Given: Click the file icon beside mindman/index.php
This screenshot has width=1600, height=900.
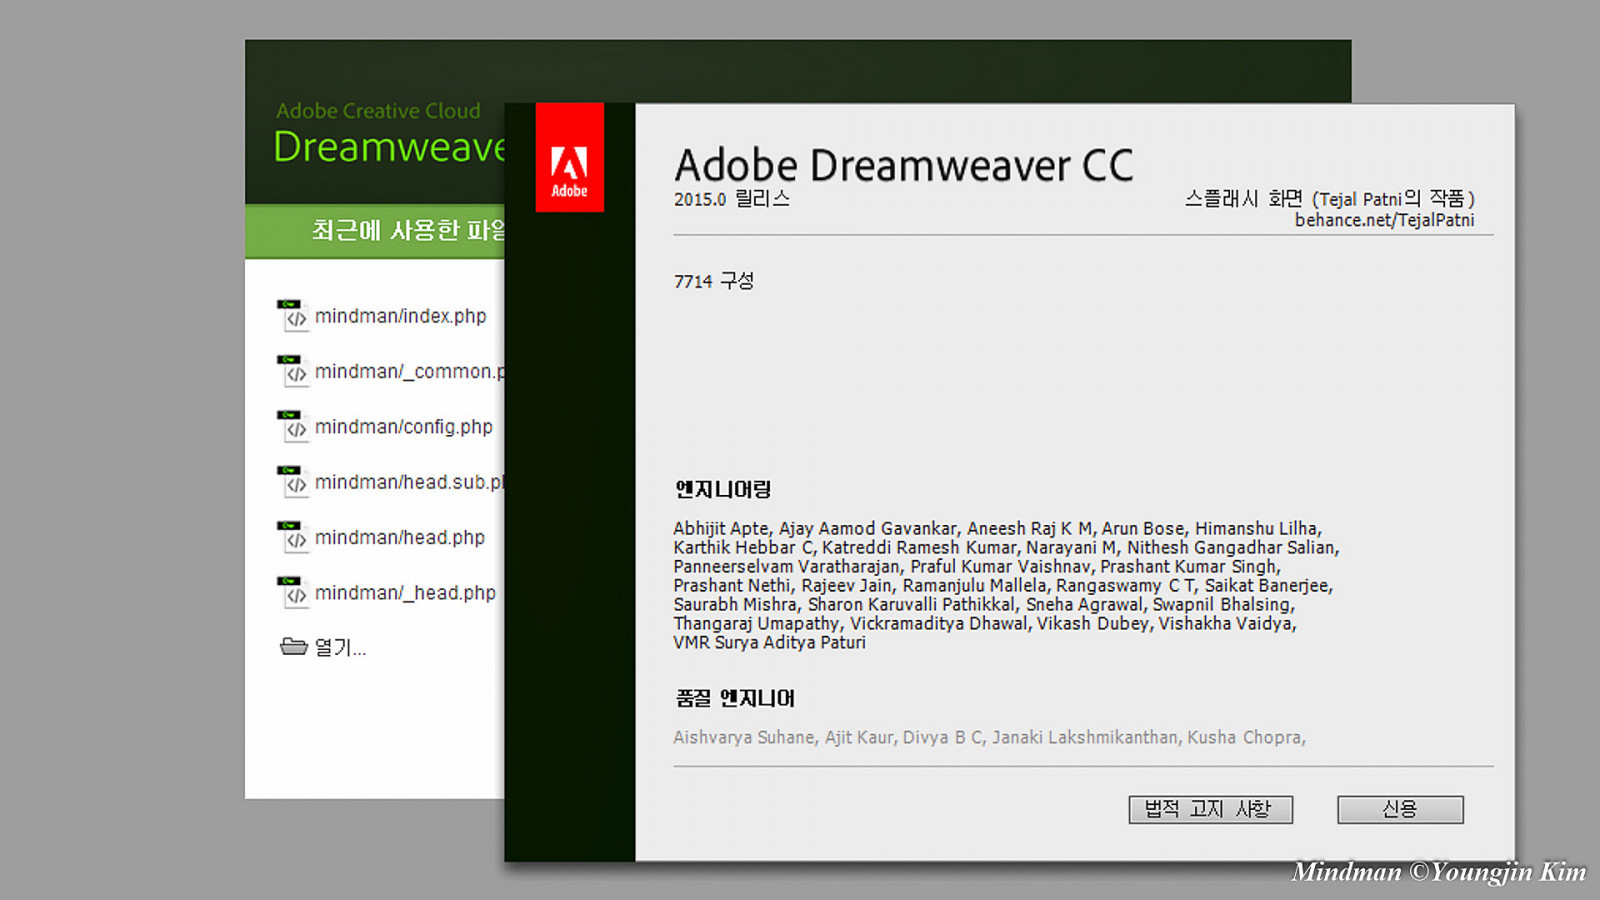Looking at the screenshot, I should click(x=291, y=315).
